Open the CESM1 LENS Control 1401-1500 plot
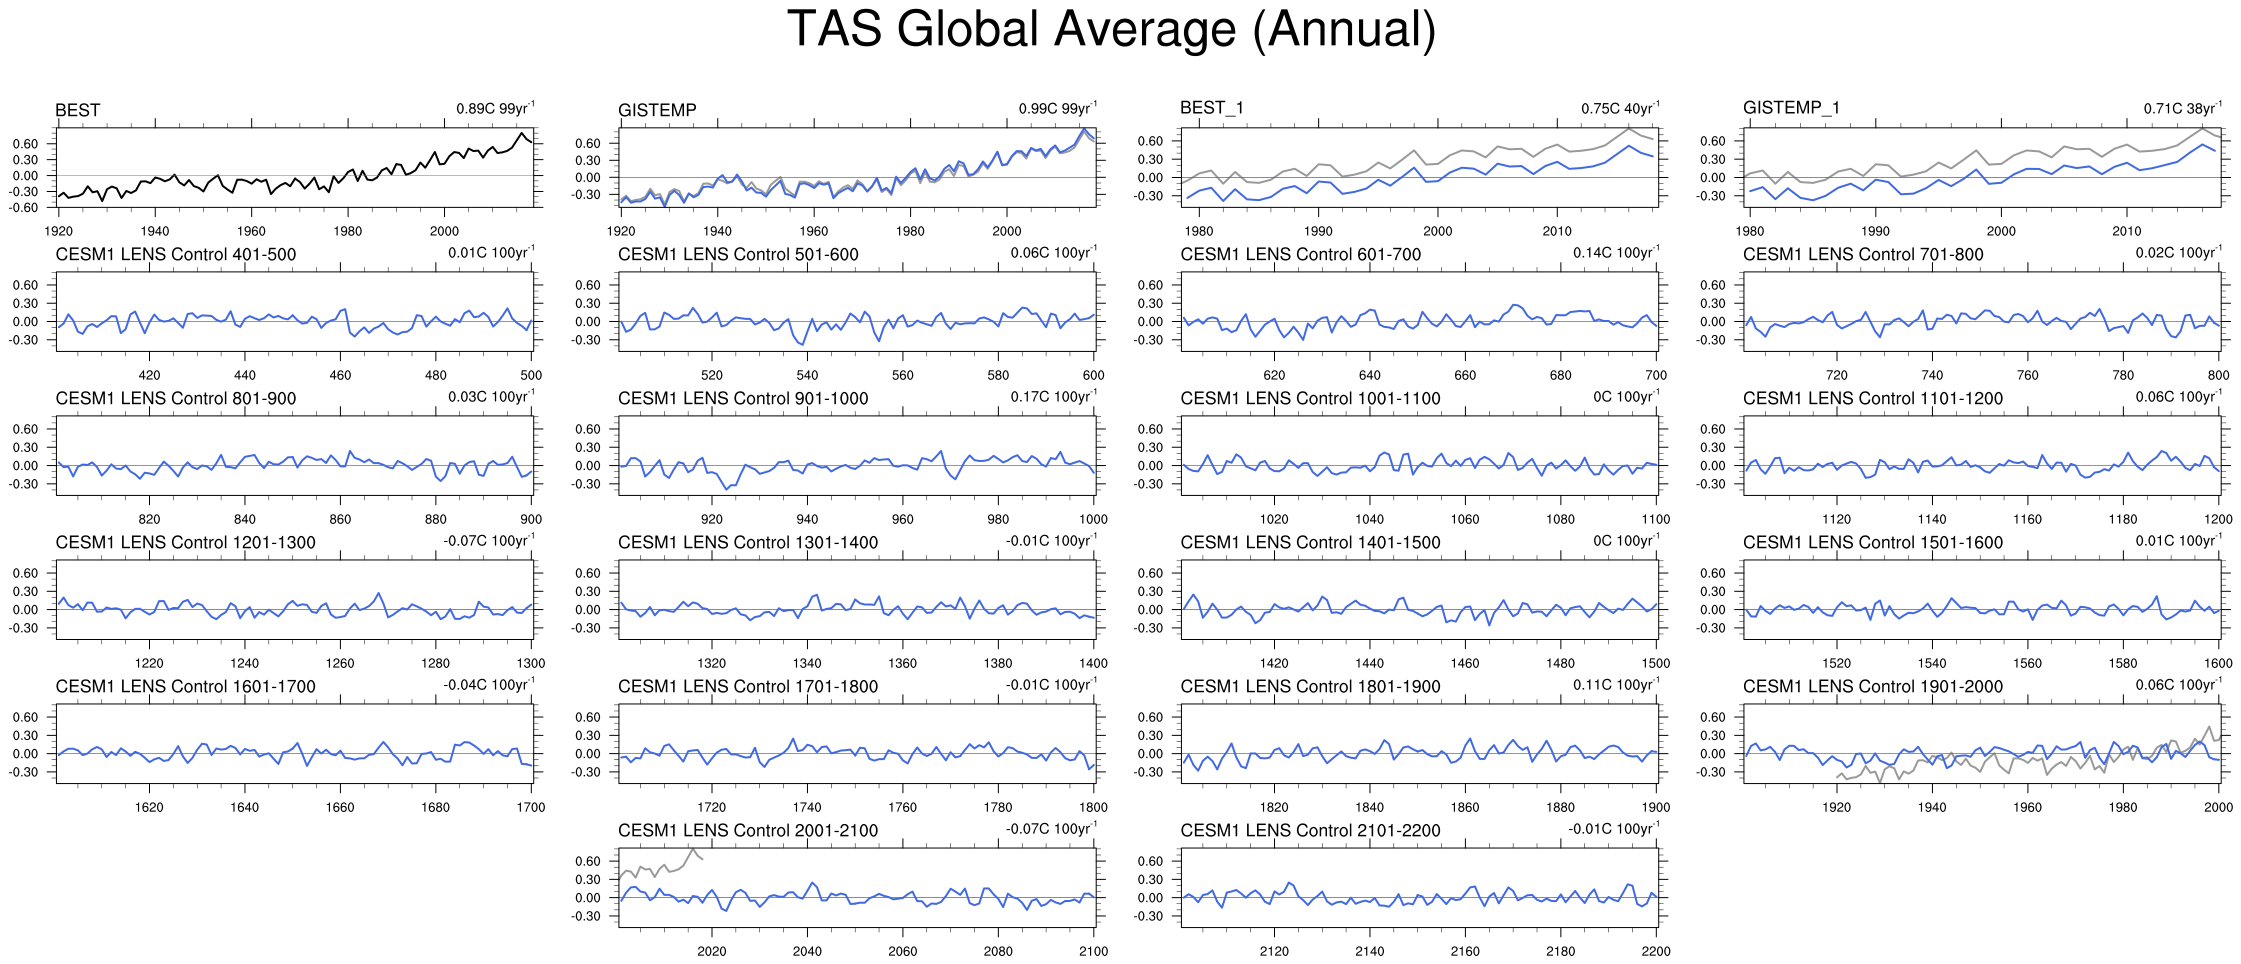2241x964 pixels. pyautogui.click(x=1419, y=600)
